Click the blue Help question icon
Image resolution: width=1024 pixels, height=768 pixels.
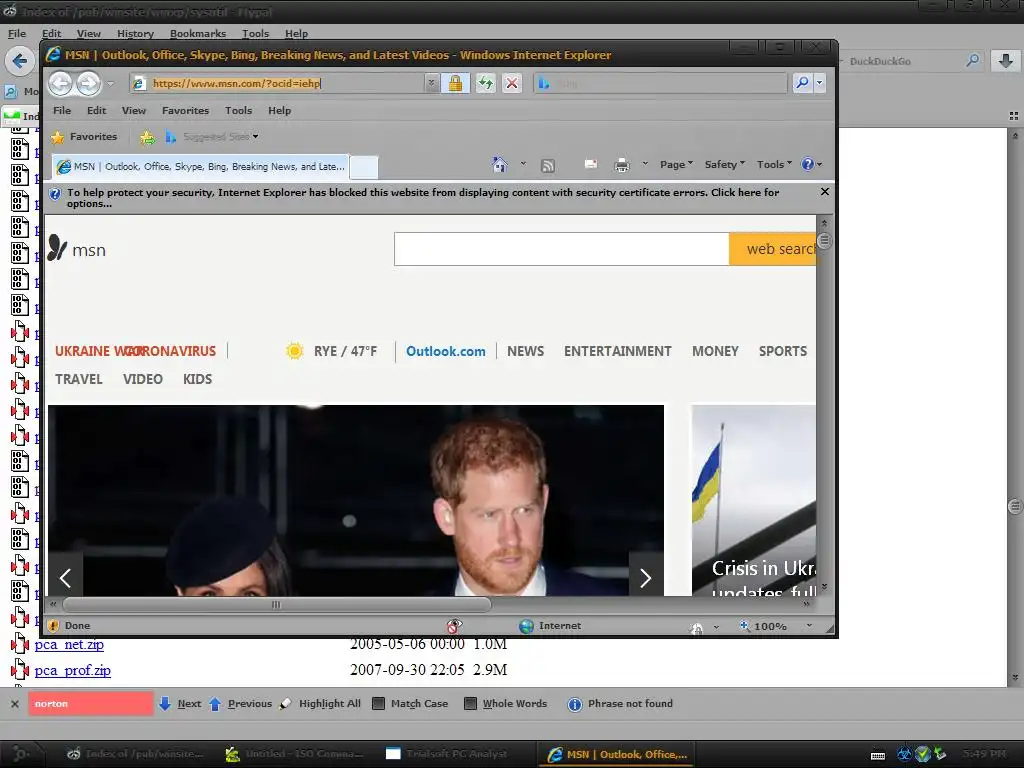(x=808, y=165)
